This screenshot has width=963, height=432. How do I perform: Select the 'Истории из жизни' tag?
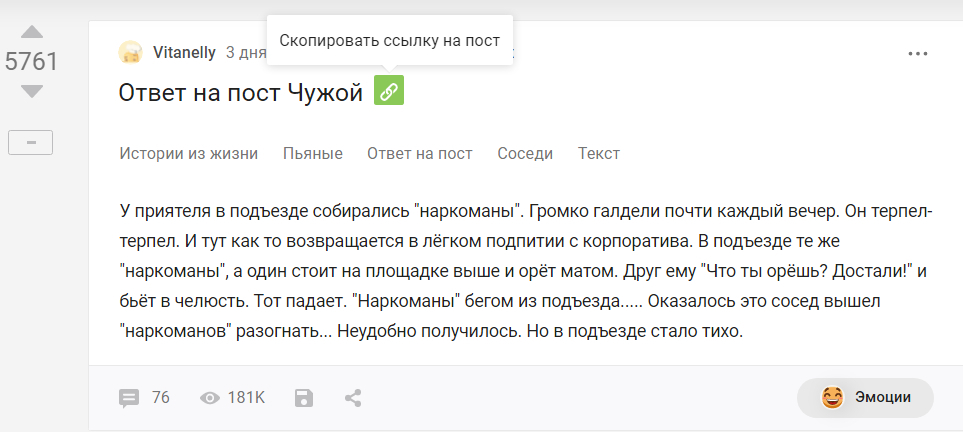pyautogui.click(x=189, y=154)
